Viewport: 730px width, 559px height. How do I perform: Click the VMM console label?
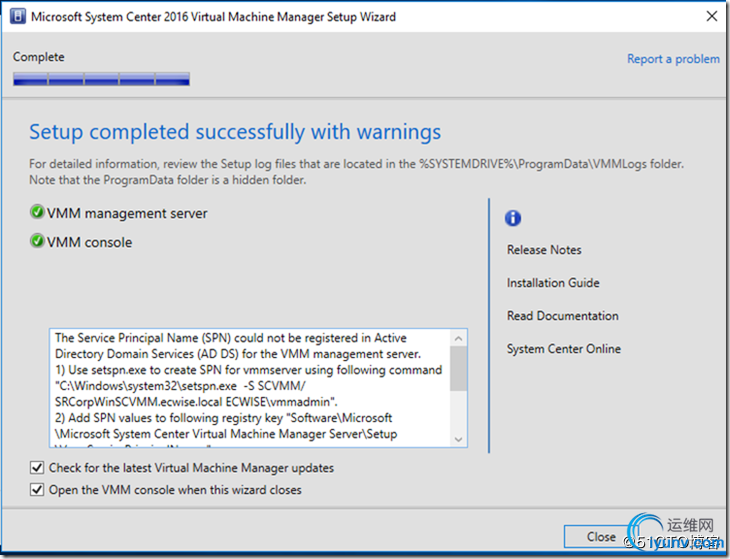click(x=89, y=242)
